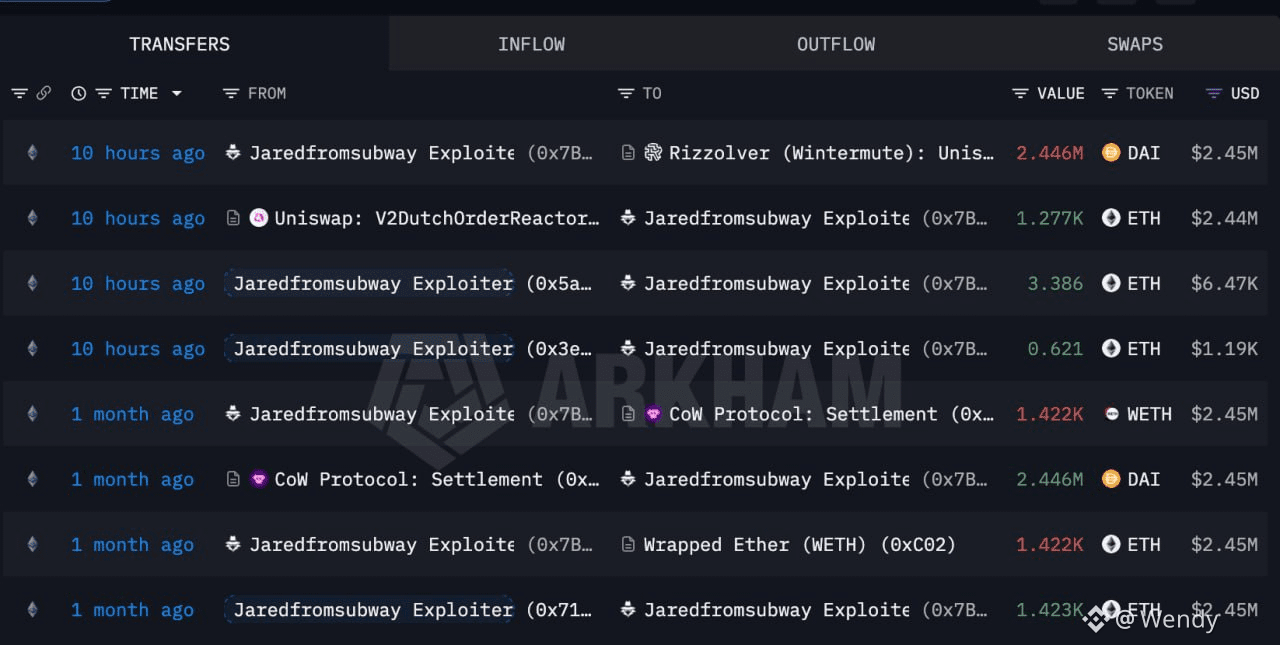
Task: Open the OUTFLOW tab
Action: pyautogui.click(x=835, y=44)
